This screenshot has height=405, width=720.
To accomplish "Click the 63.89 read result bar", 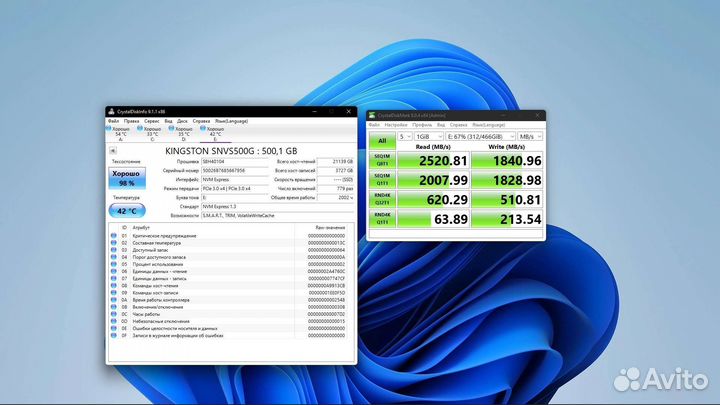I will pyautogui.click(x=433, y=219).
